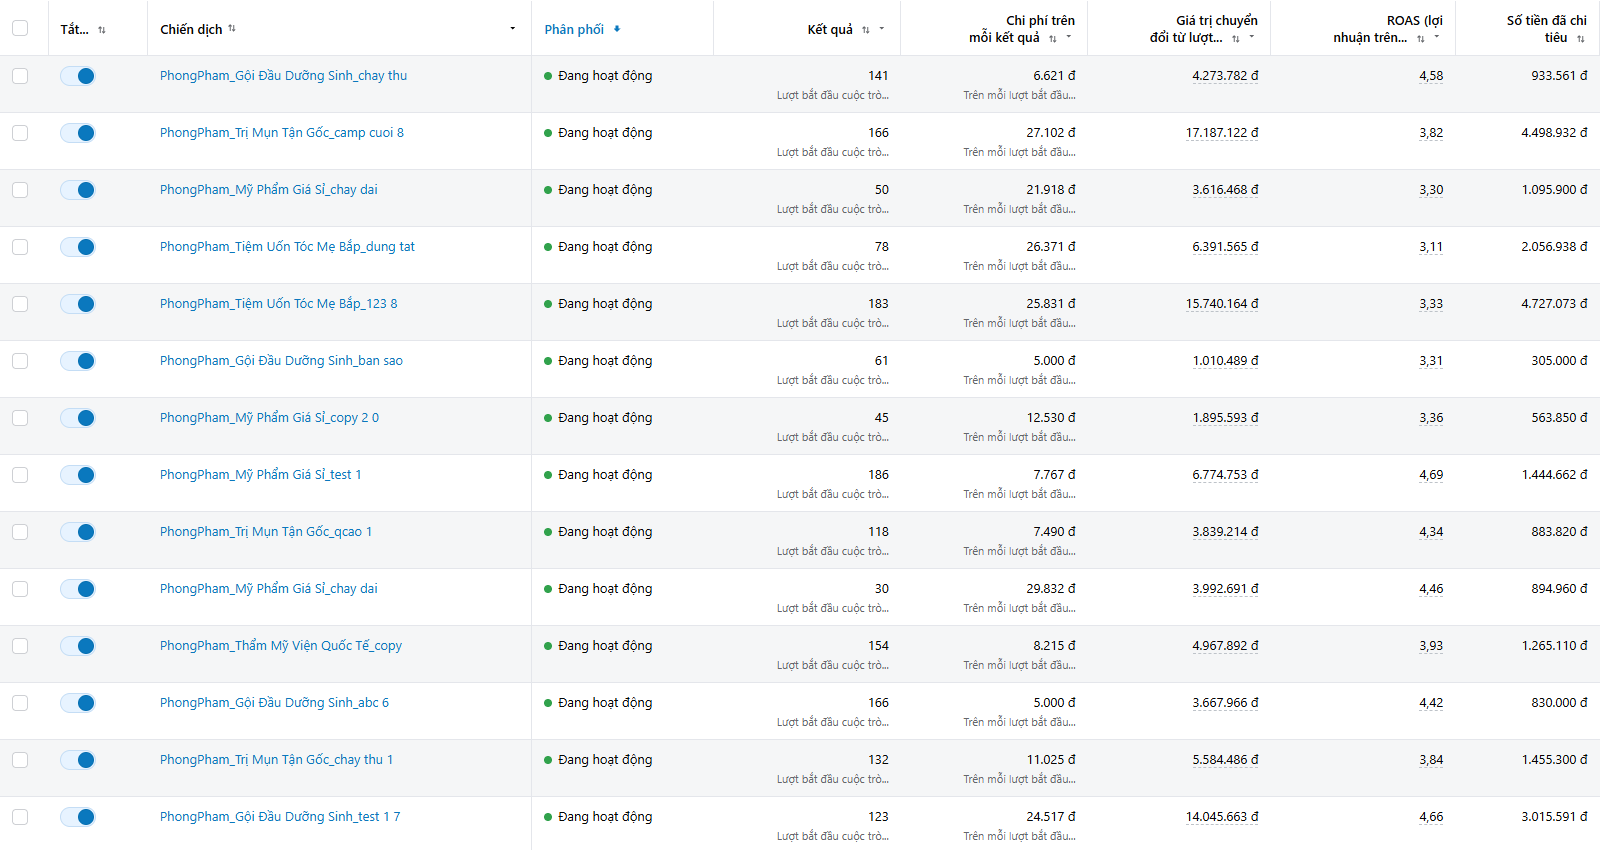Click sort arrows next to Kết quả header

866,30
